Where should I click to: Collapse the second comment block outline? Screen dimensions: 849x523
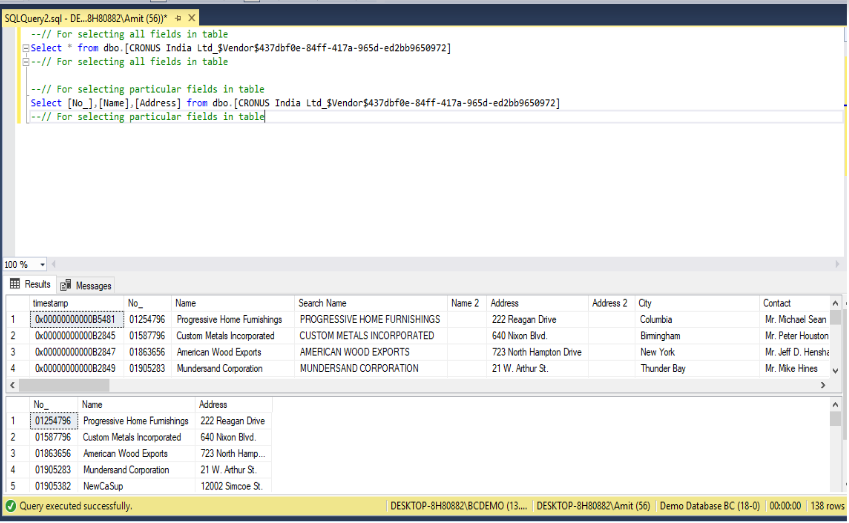tap(25, 62)
